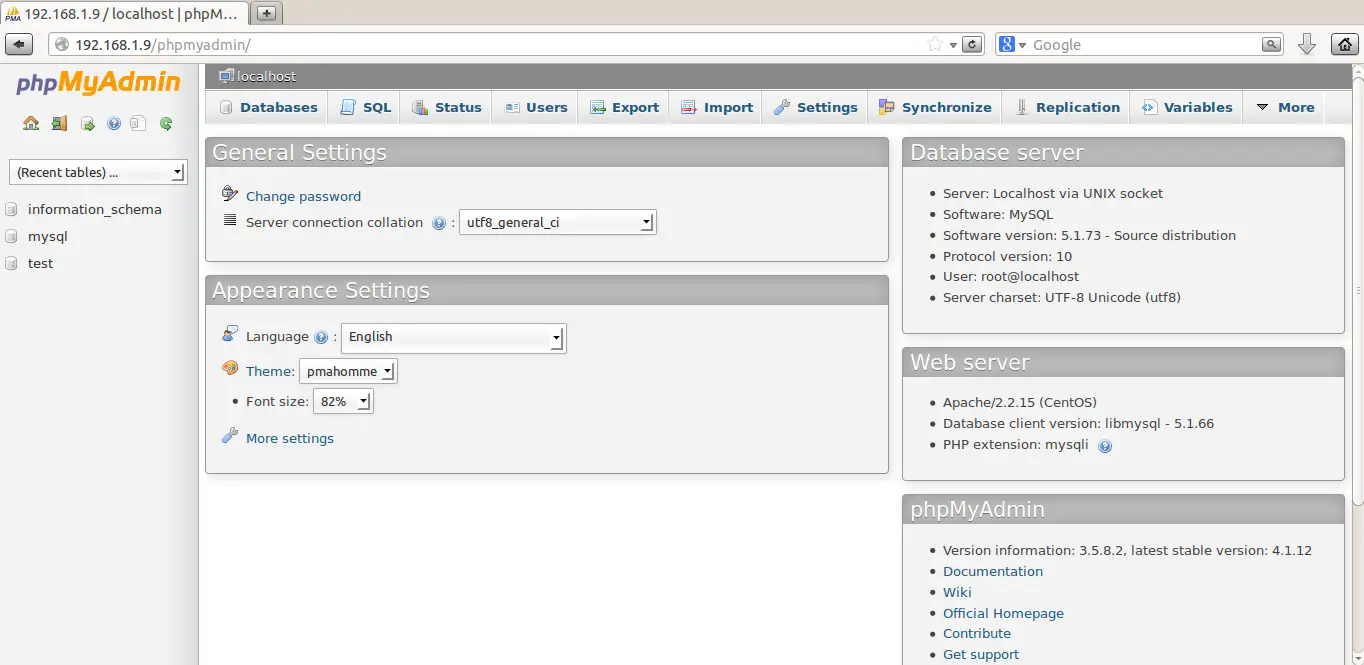Click the Change password link
The width and height of the screenshot is (1364, 665).
(303, 196)
